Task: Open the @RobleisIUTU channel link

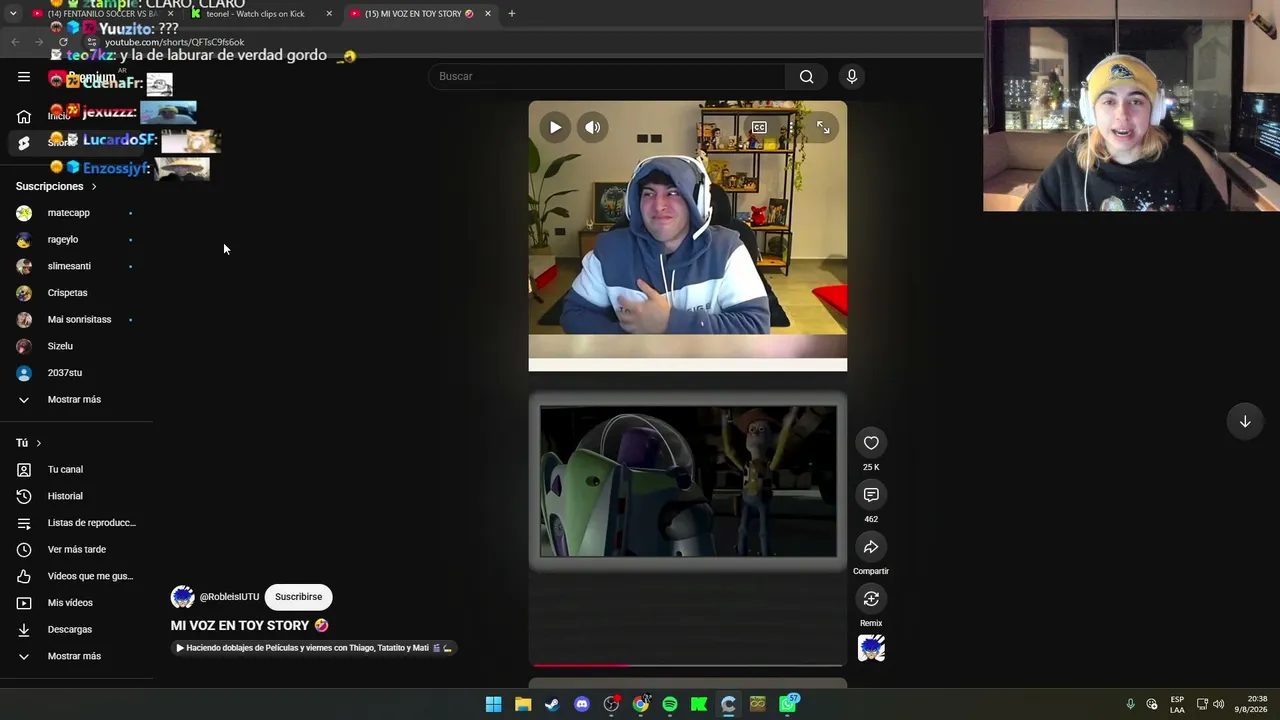Action: [x=229, y=597]
